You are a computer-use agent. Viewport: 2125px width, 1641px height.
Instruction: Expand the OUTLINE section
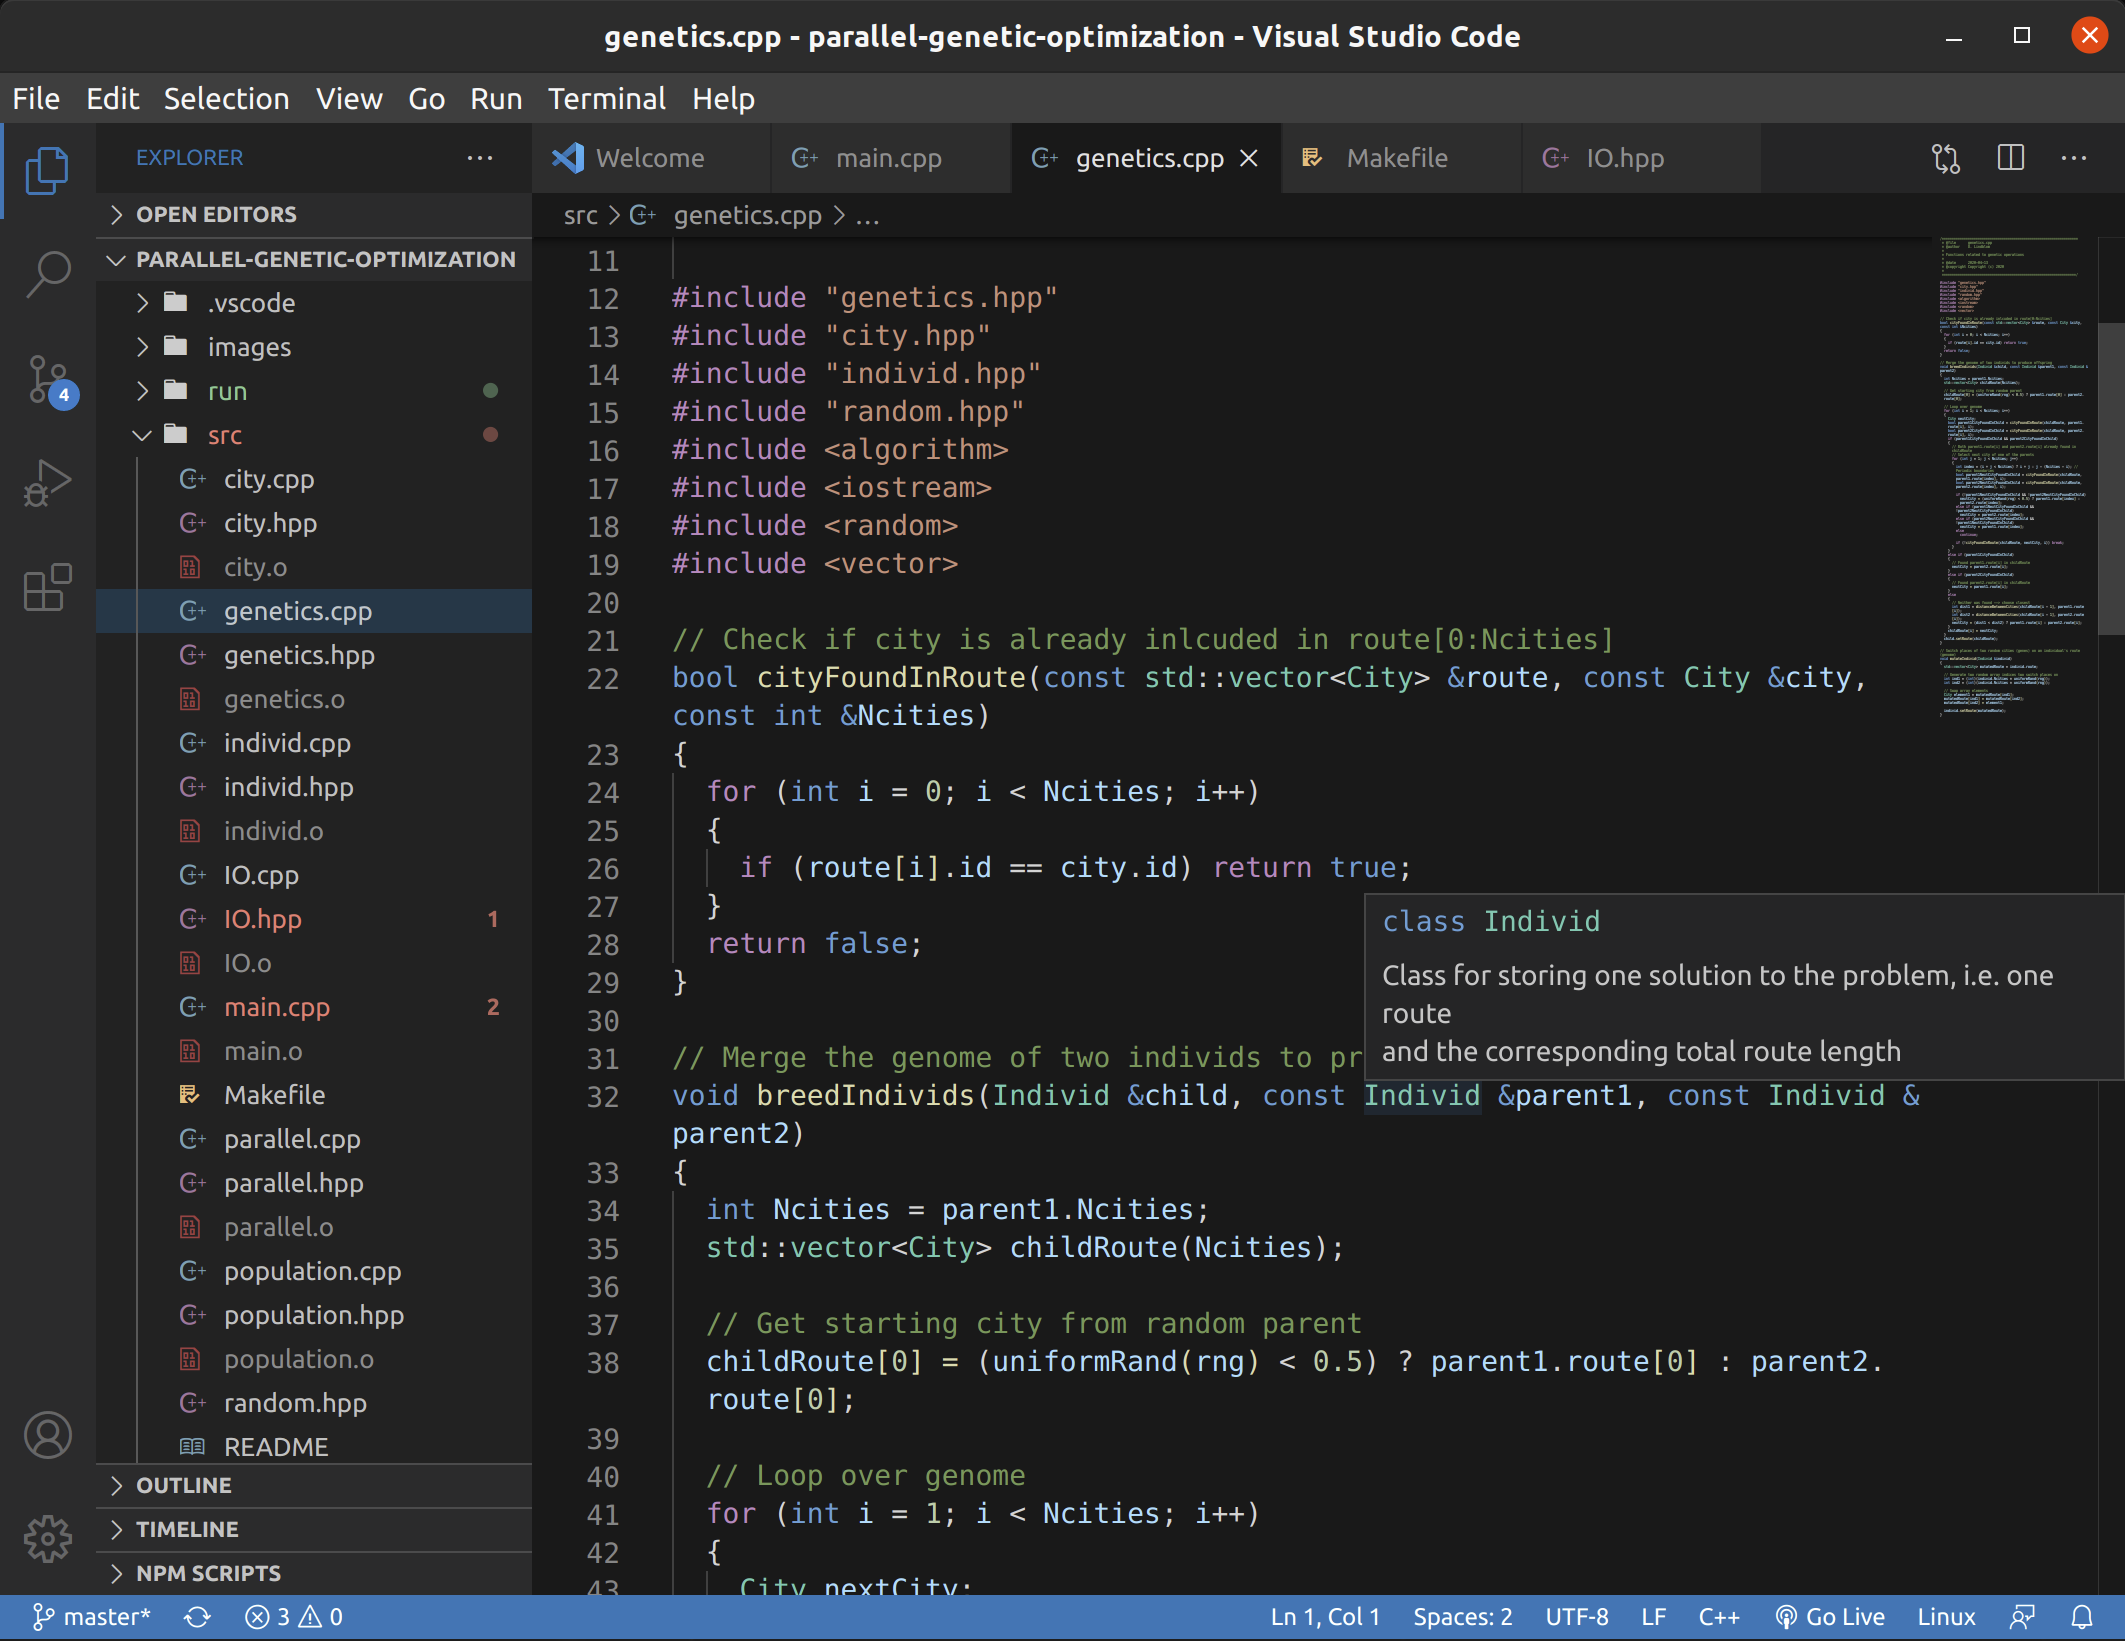(x=184, y=1485)
